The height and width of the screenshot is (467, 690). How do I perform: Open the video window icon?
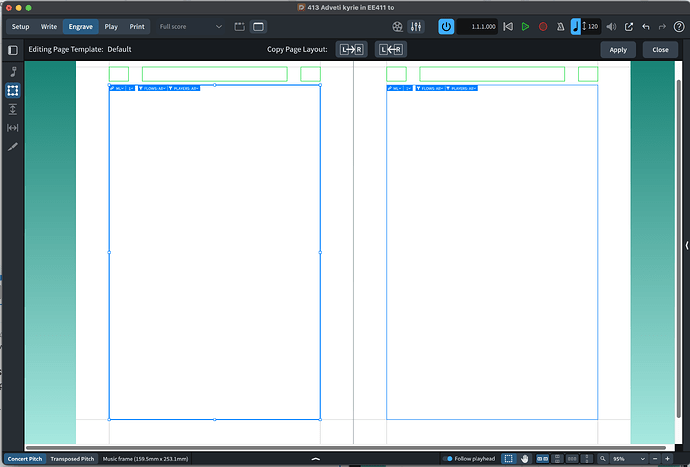(397, 26)
